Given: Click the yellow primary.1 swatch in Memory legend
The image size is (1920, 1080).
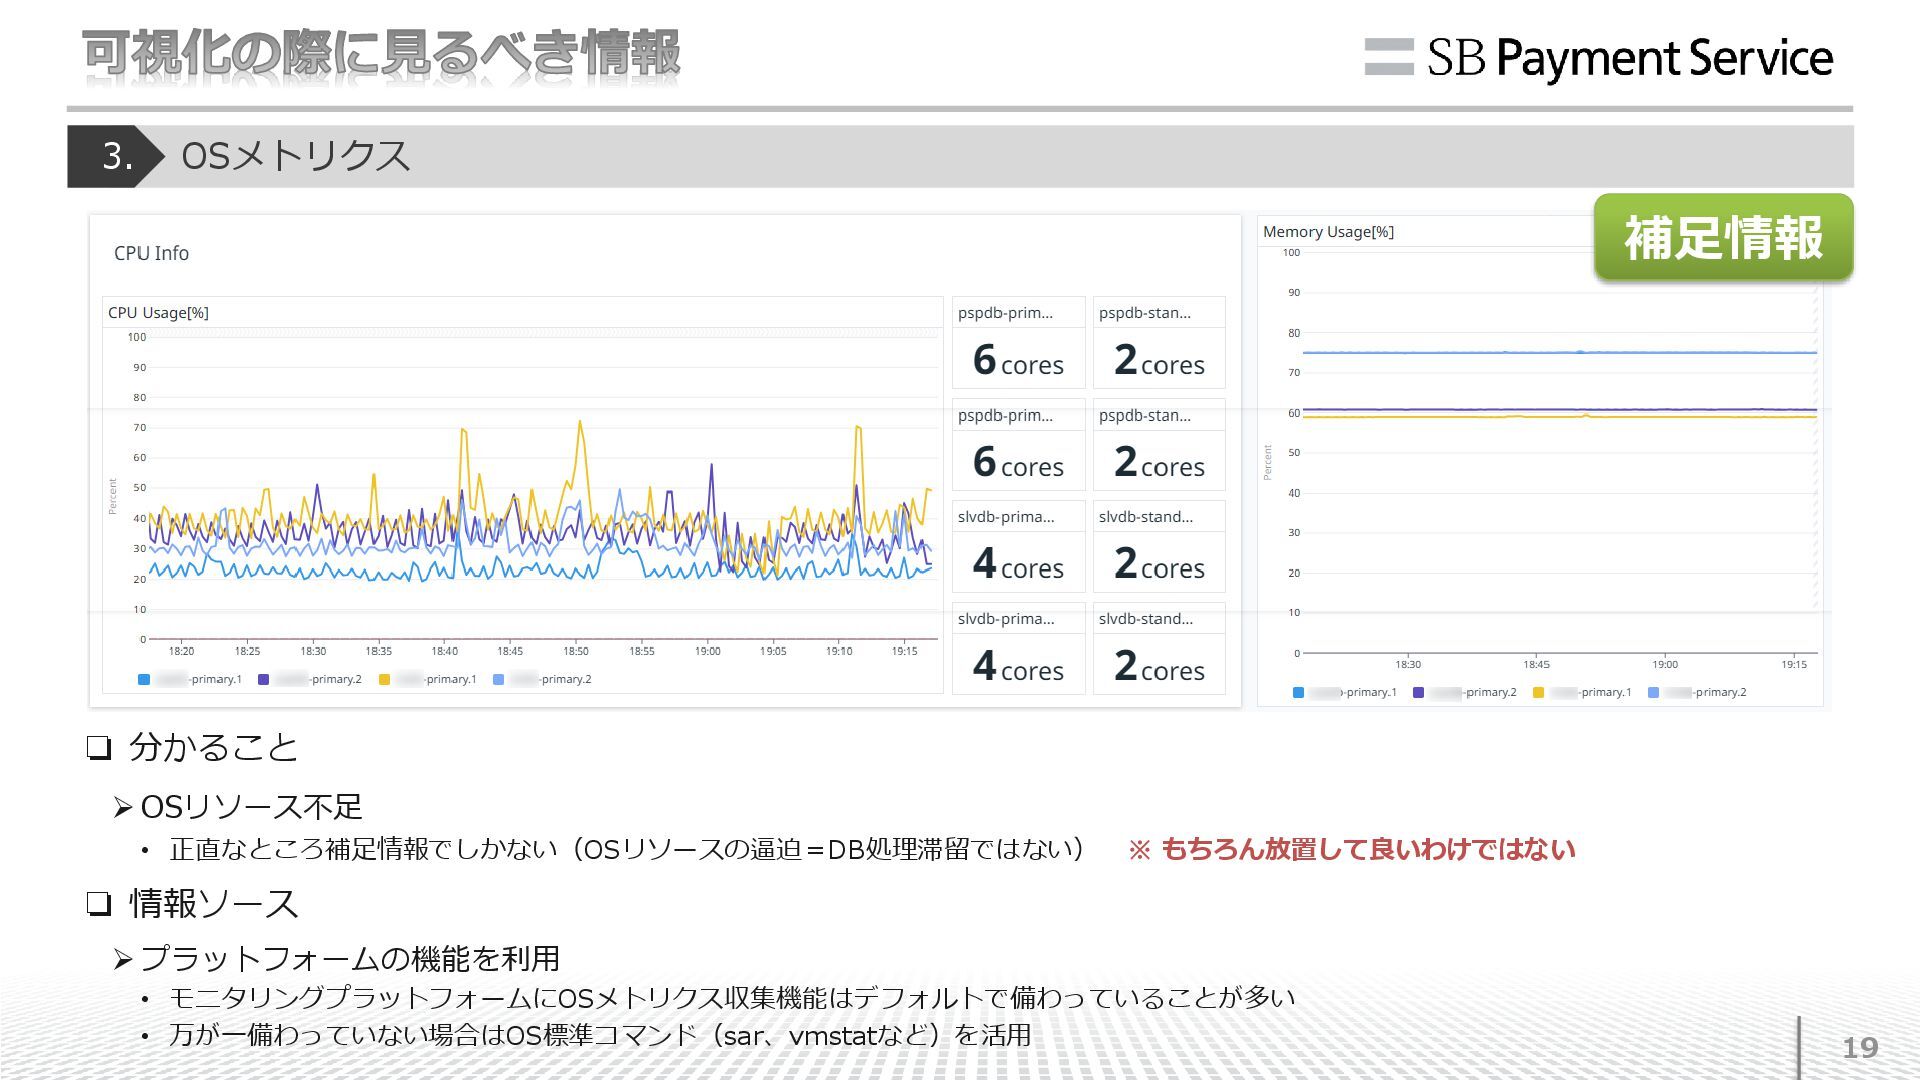Looking at the screenshot, I should (x=1538, y=693).
